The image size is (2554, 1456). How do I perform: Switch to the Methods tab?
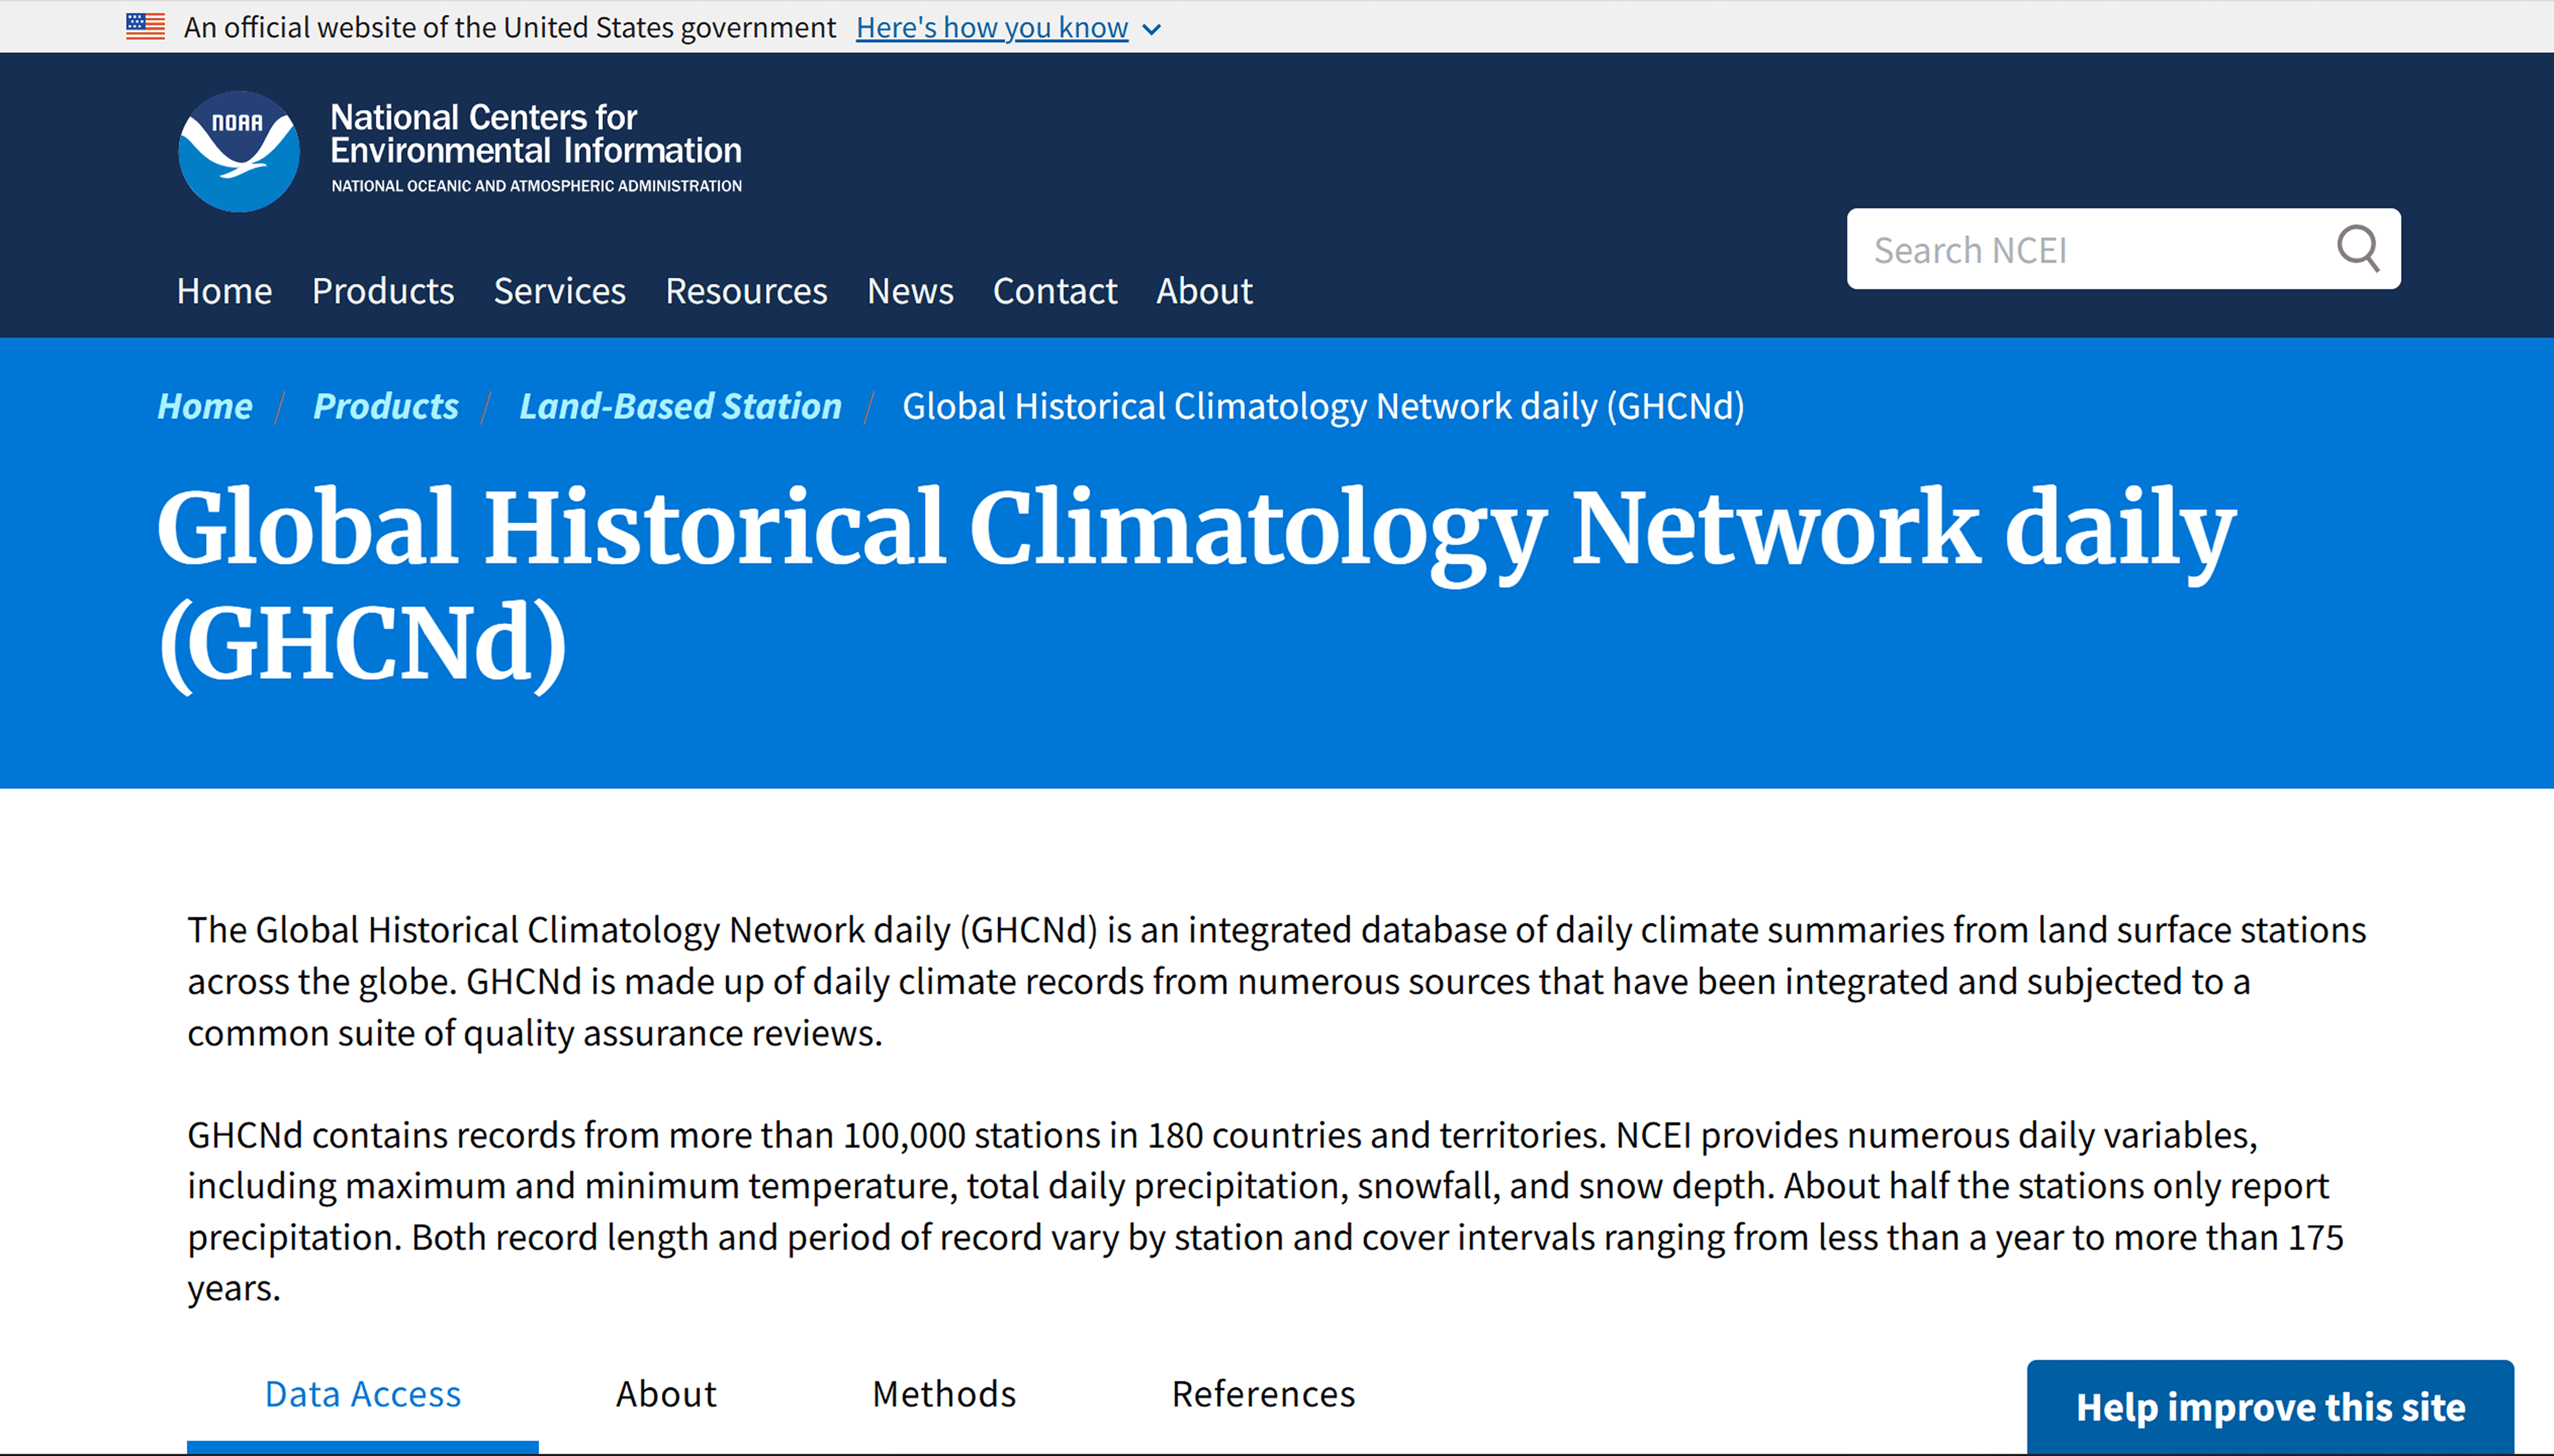click(943, 1393)
